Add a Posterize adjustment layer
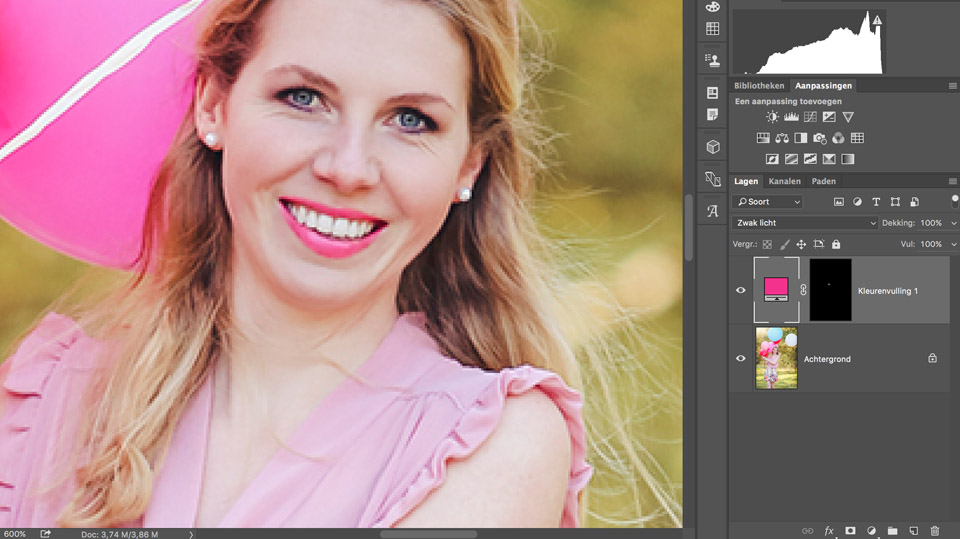960x539 pixels. (x=791, y=159)
